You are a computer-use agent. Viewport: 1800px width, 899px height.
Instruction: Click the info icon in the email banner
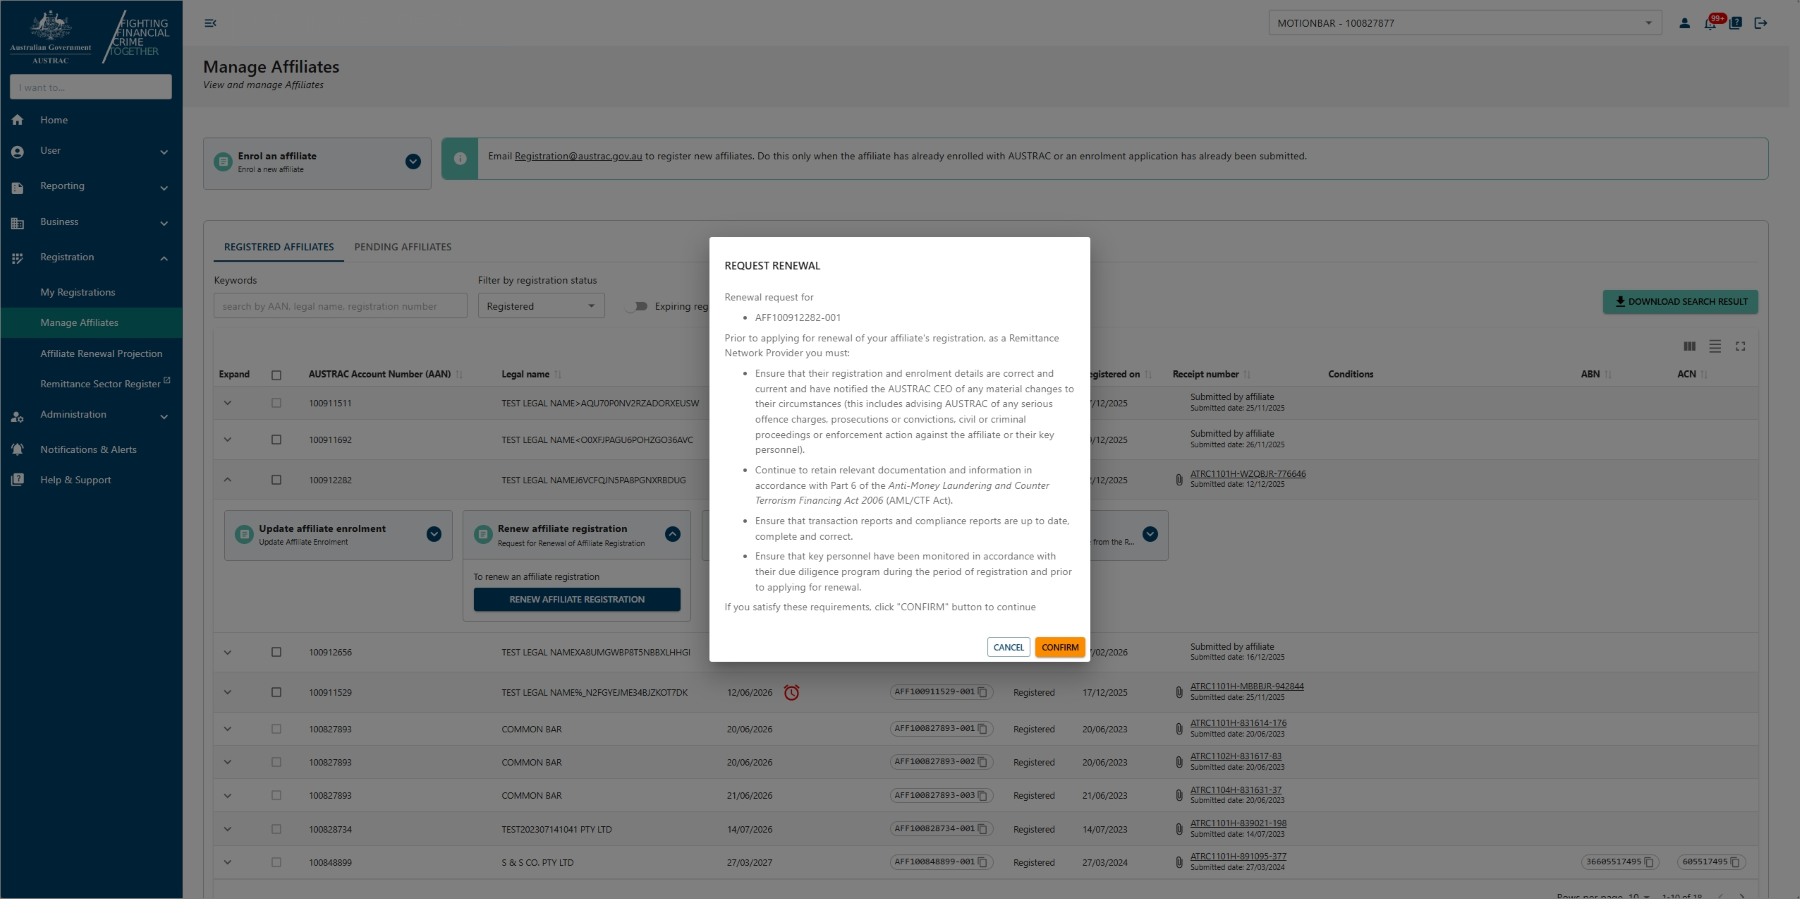coord(460,158)
